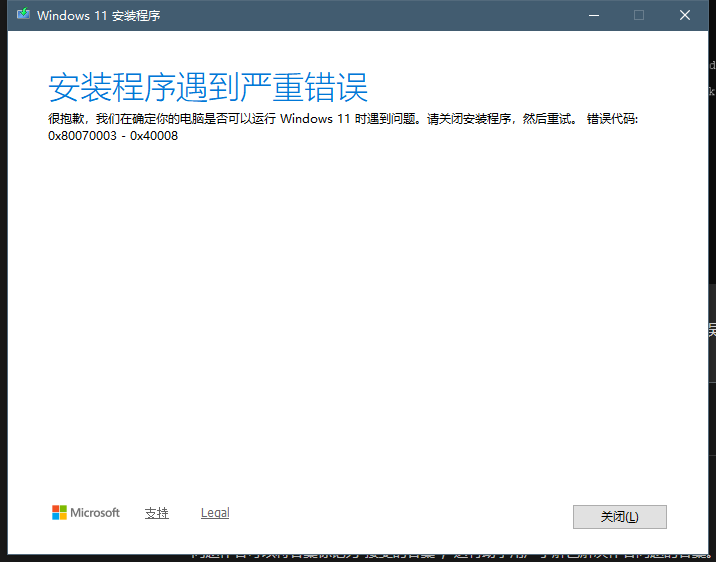Minimize the Windows 11 安装程序 window

coord(594,16)
